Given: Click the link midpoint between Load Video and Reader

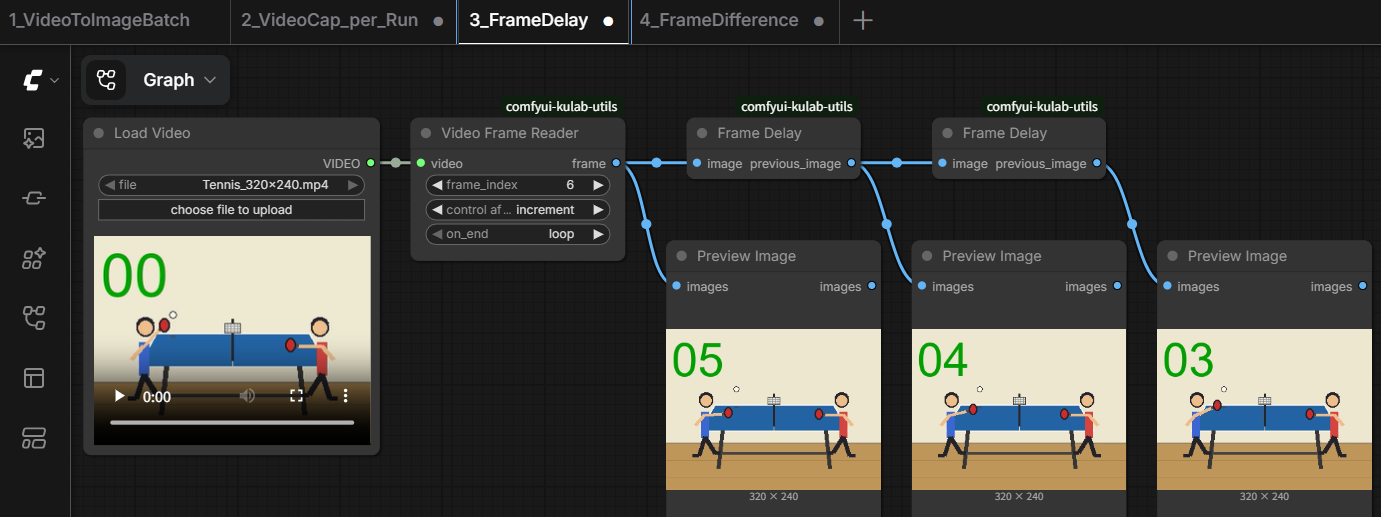Looking at the screenshot, I should [x=396, y=163].
